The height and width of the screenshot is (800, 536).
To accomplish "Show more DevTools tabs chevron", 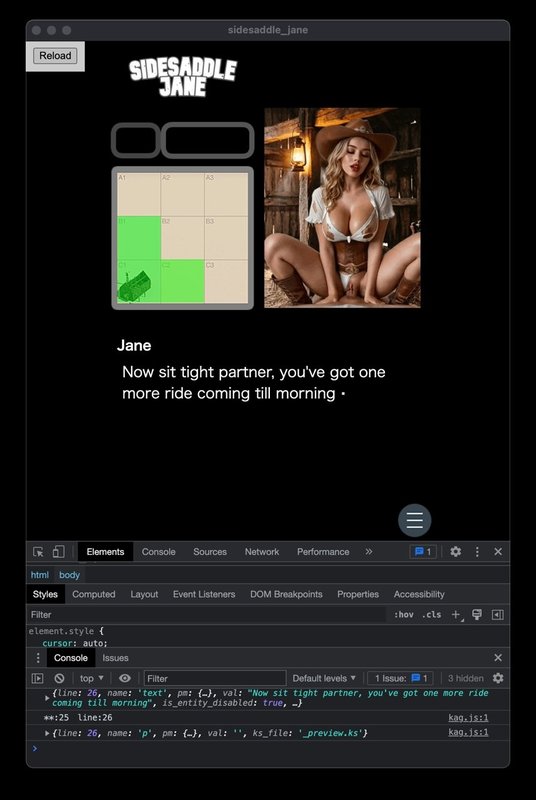I will click(369, 552).
